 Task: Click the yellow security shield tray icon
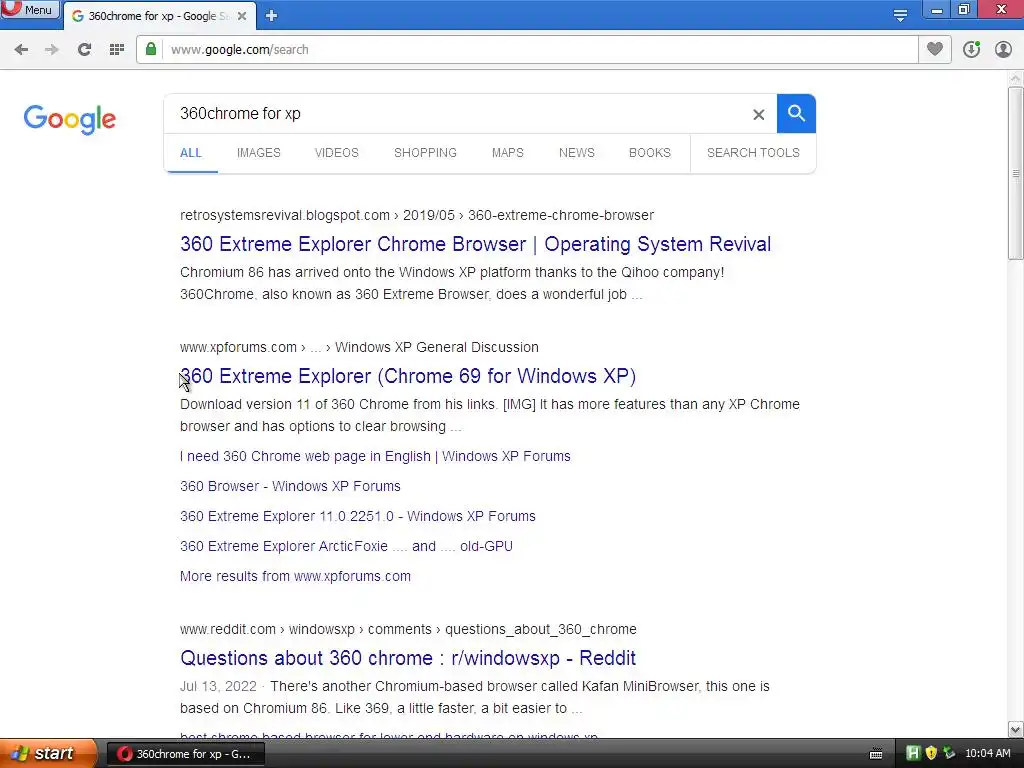(931, 754)
